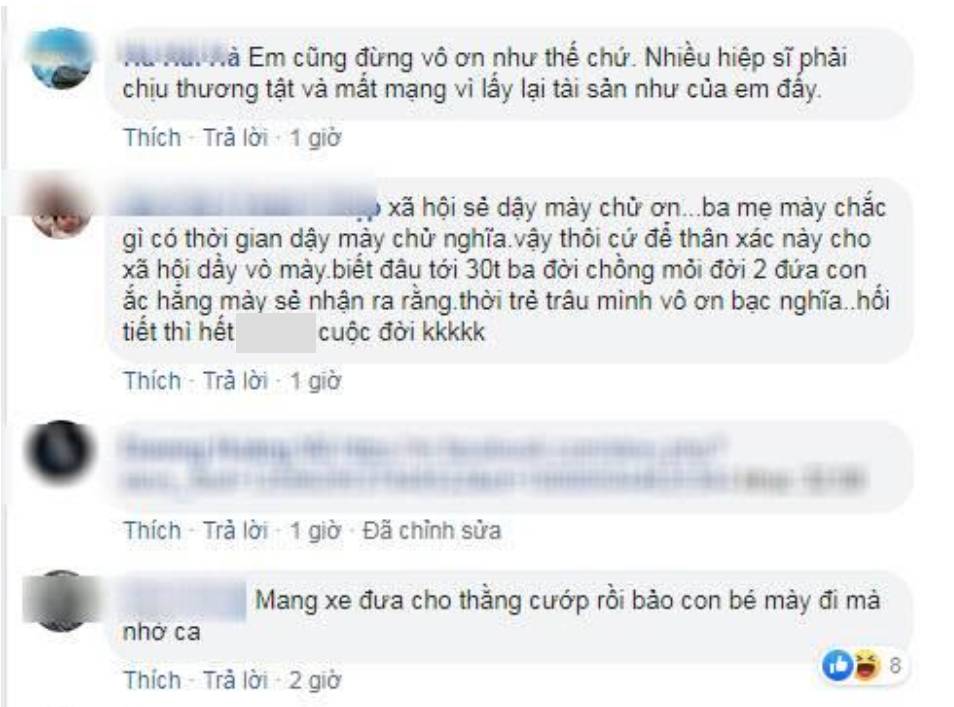The height and width of the screenshot is (707, 954).
Task: Open the "1 giờ" timestamp under the kkkkk comment
Action: pos(315,381)
